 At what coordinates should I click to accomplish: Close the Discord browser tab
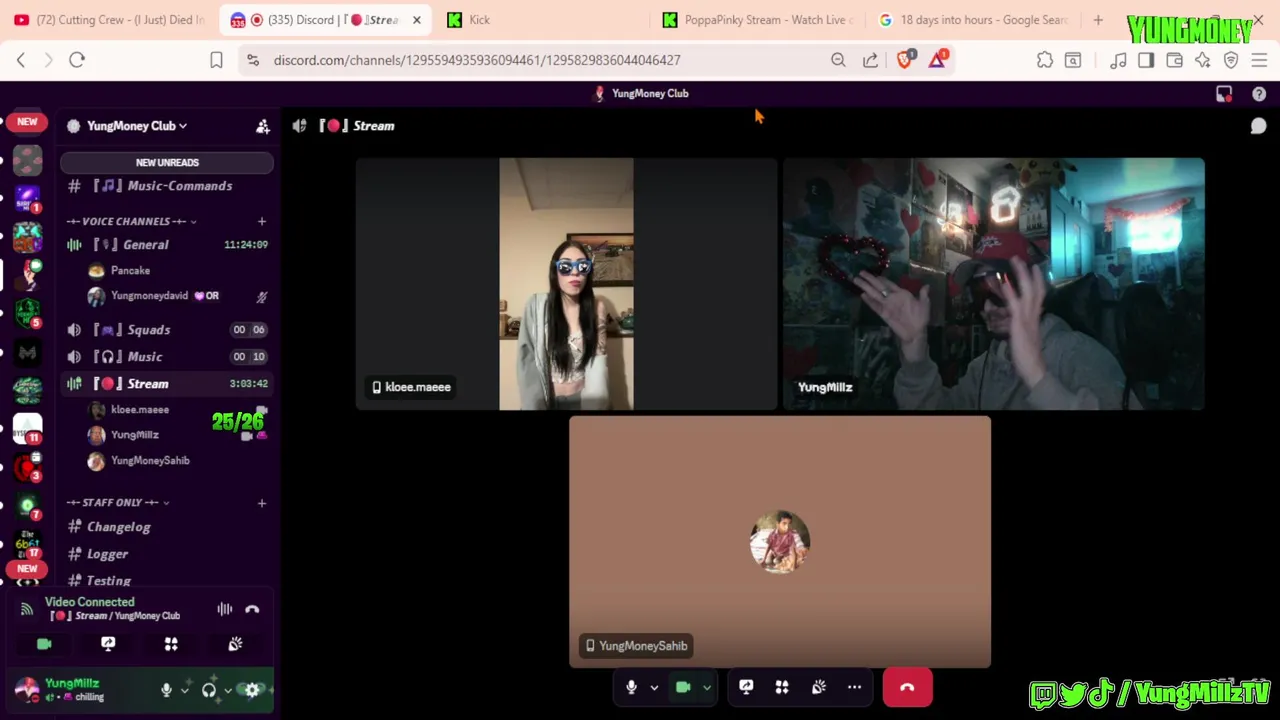tap(417, 20)
